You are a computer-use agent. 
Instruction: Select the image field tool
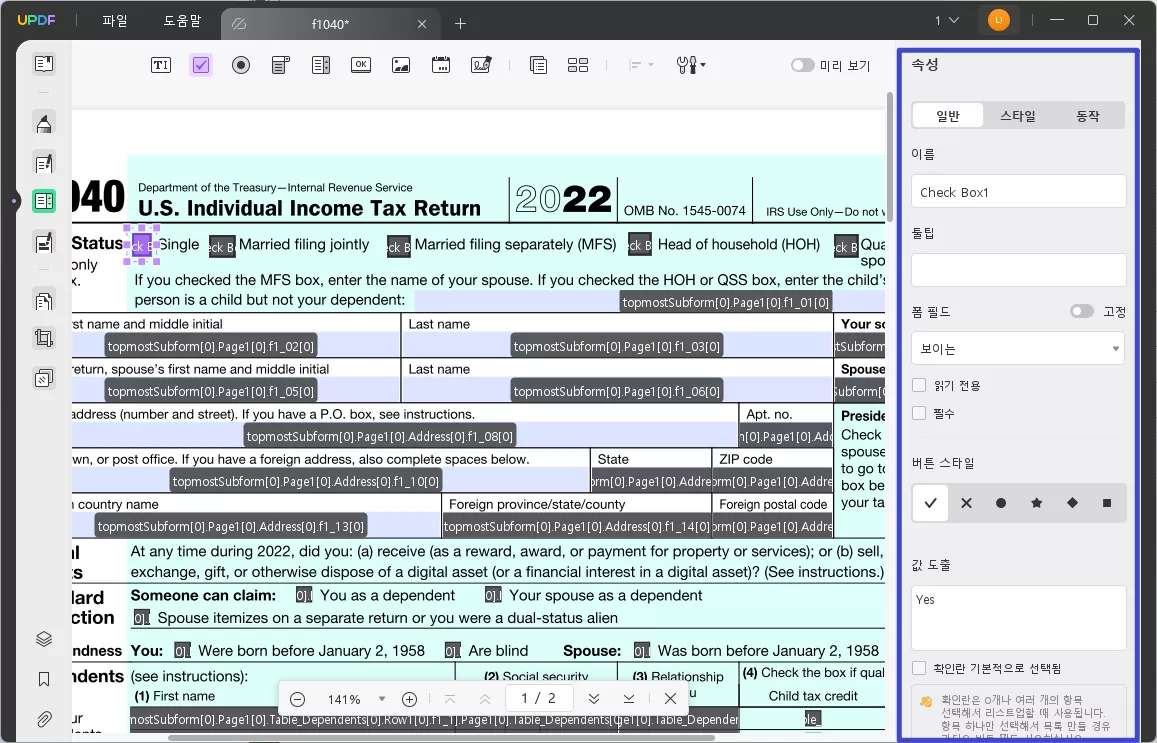[401, 65]
